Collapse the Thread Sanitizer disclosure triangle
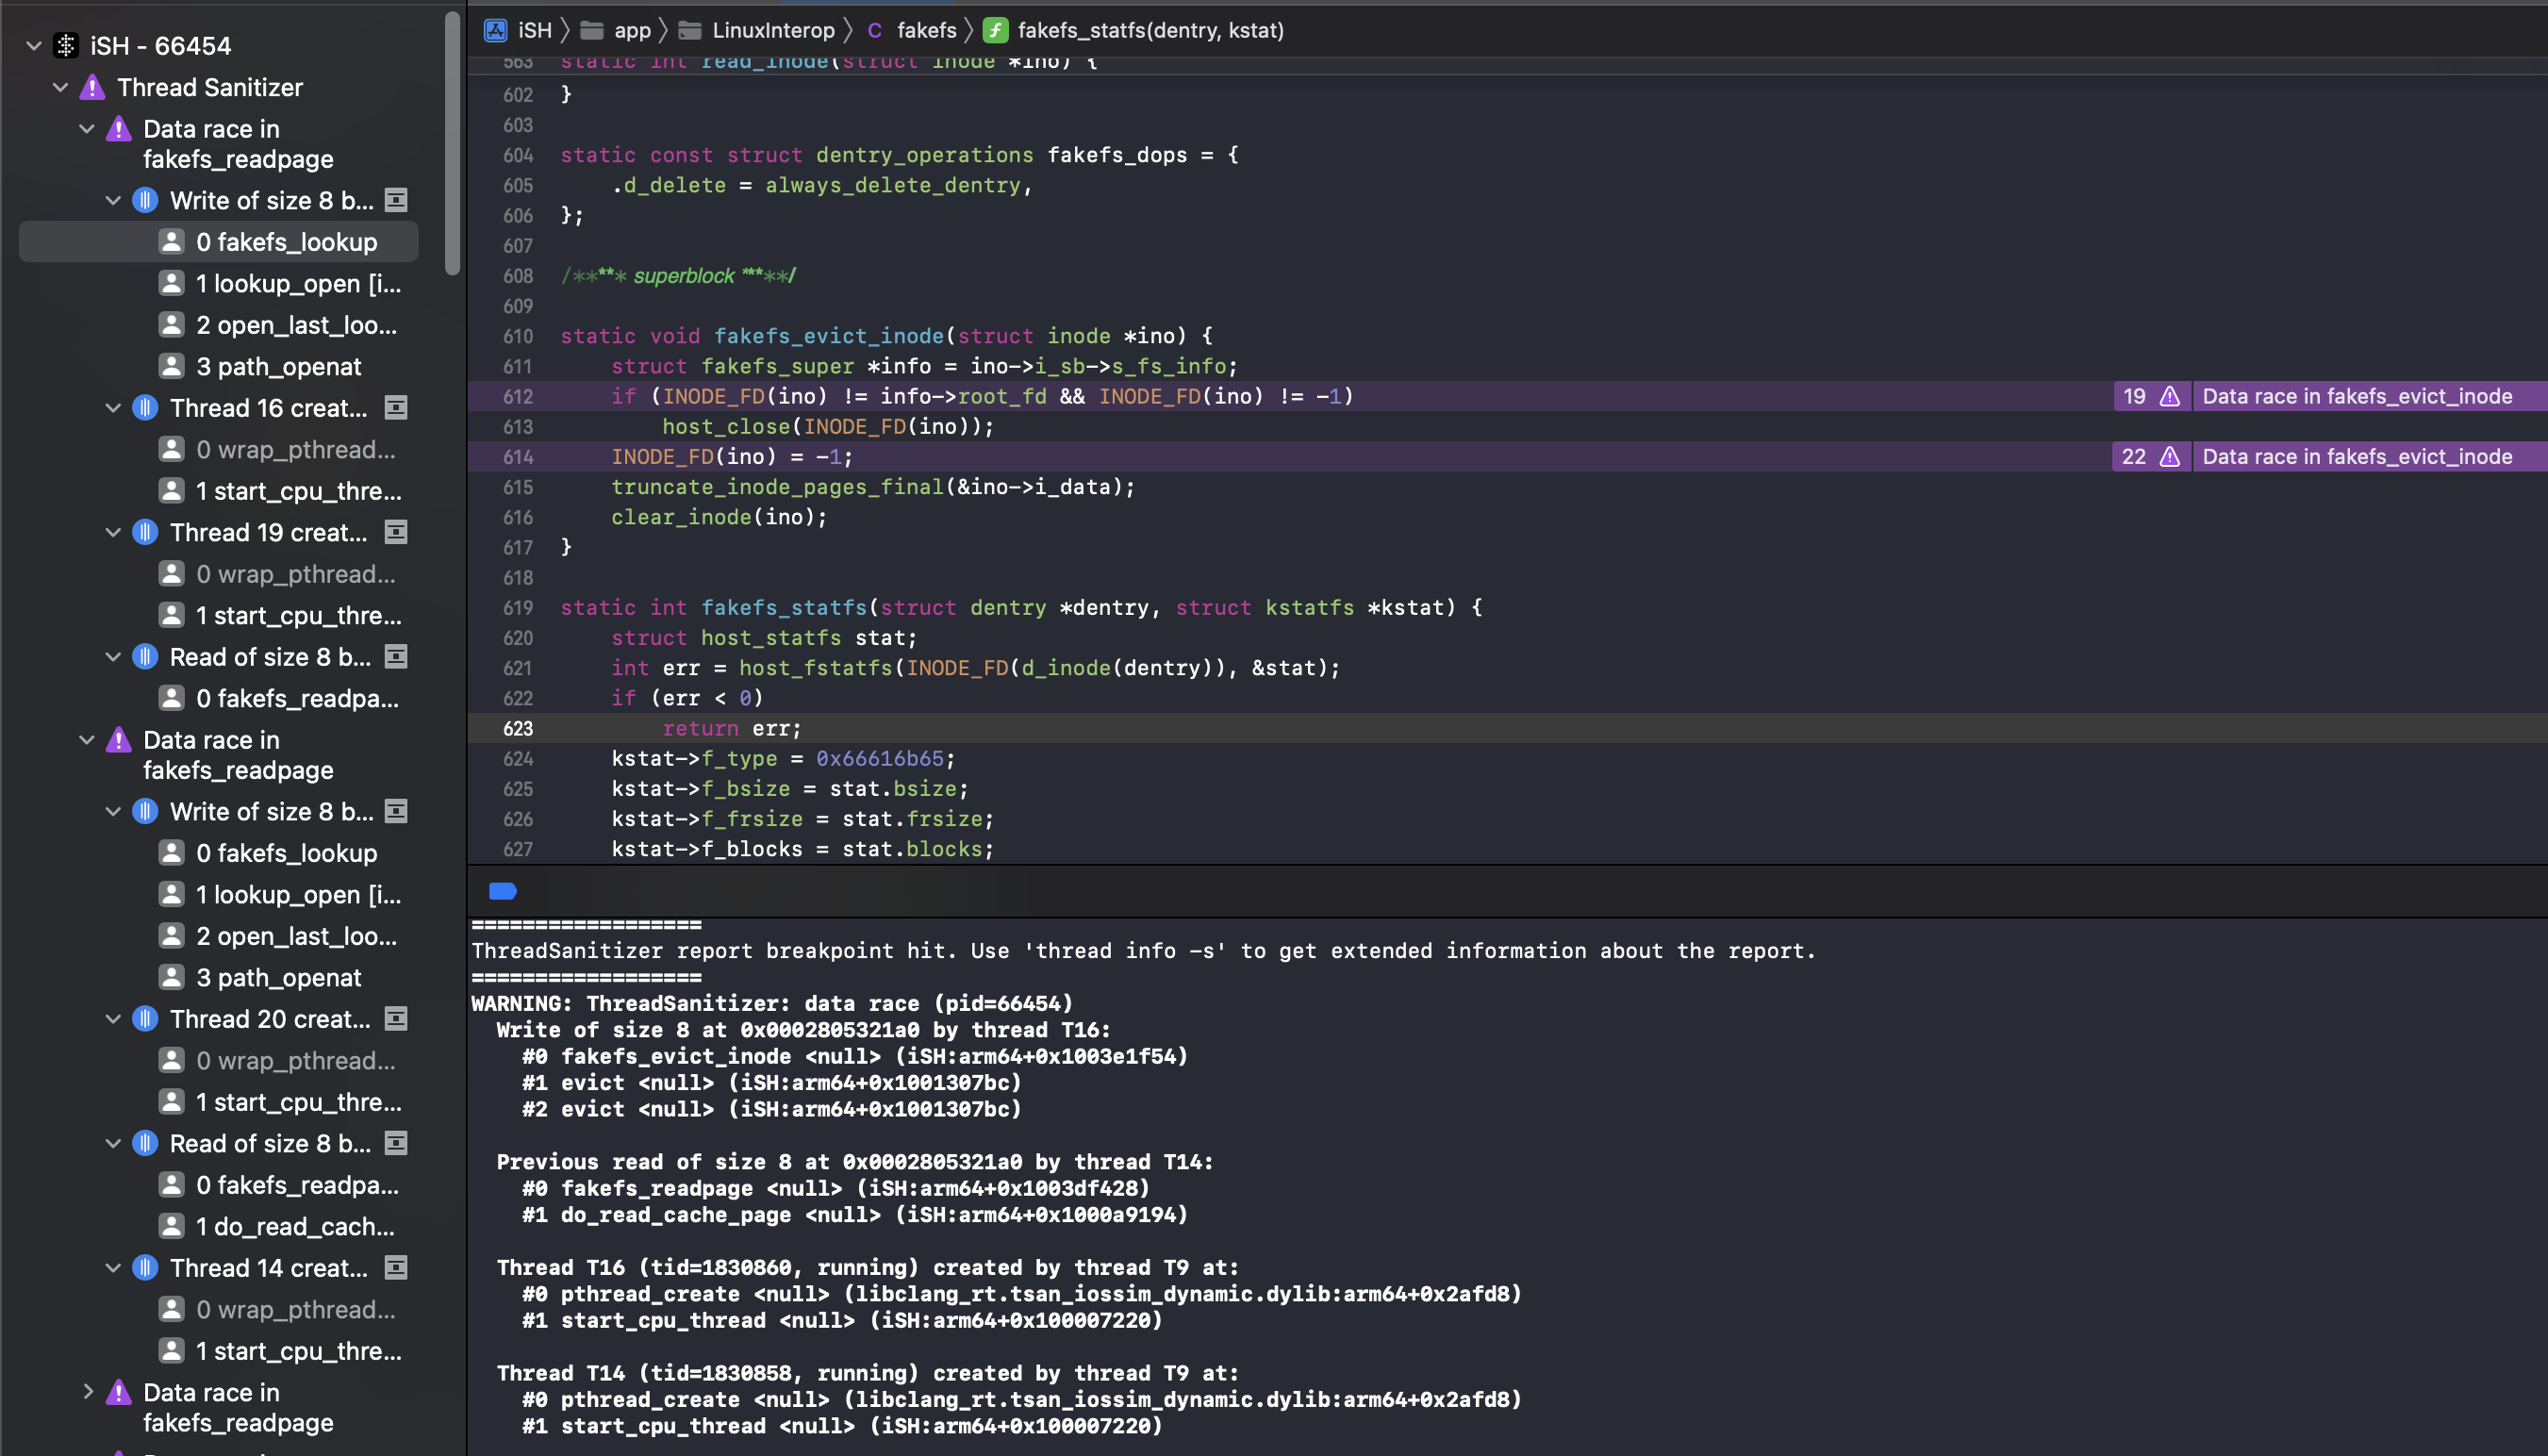 (59, 87)
